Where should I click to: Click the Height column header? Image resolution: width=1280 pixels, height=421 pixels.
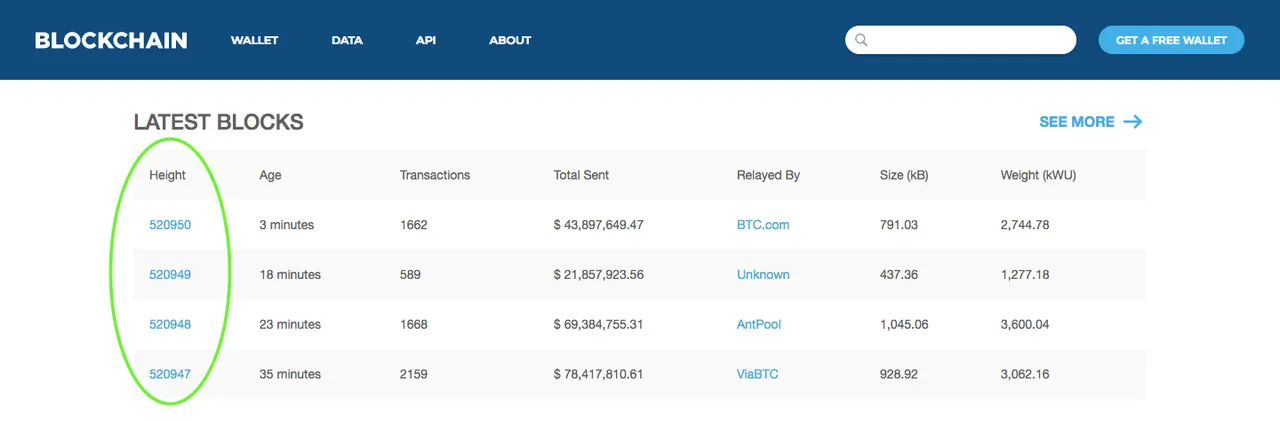[x=168, y=175]
